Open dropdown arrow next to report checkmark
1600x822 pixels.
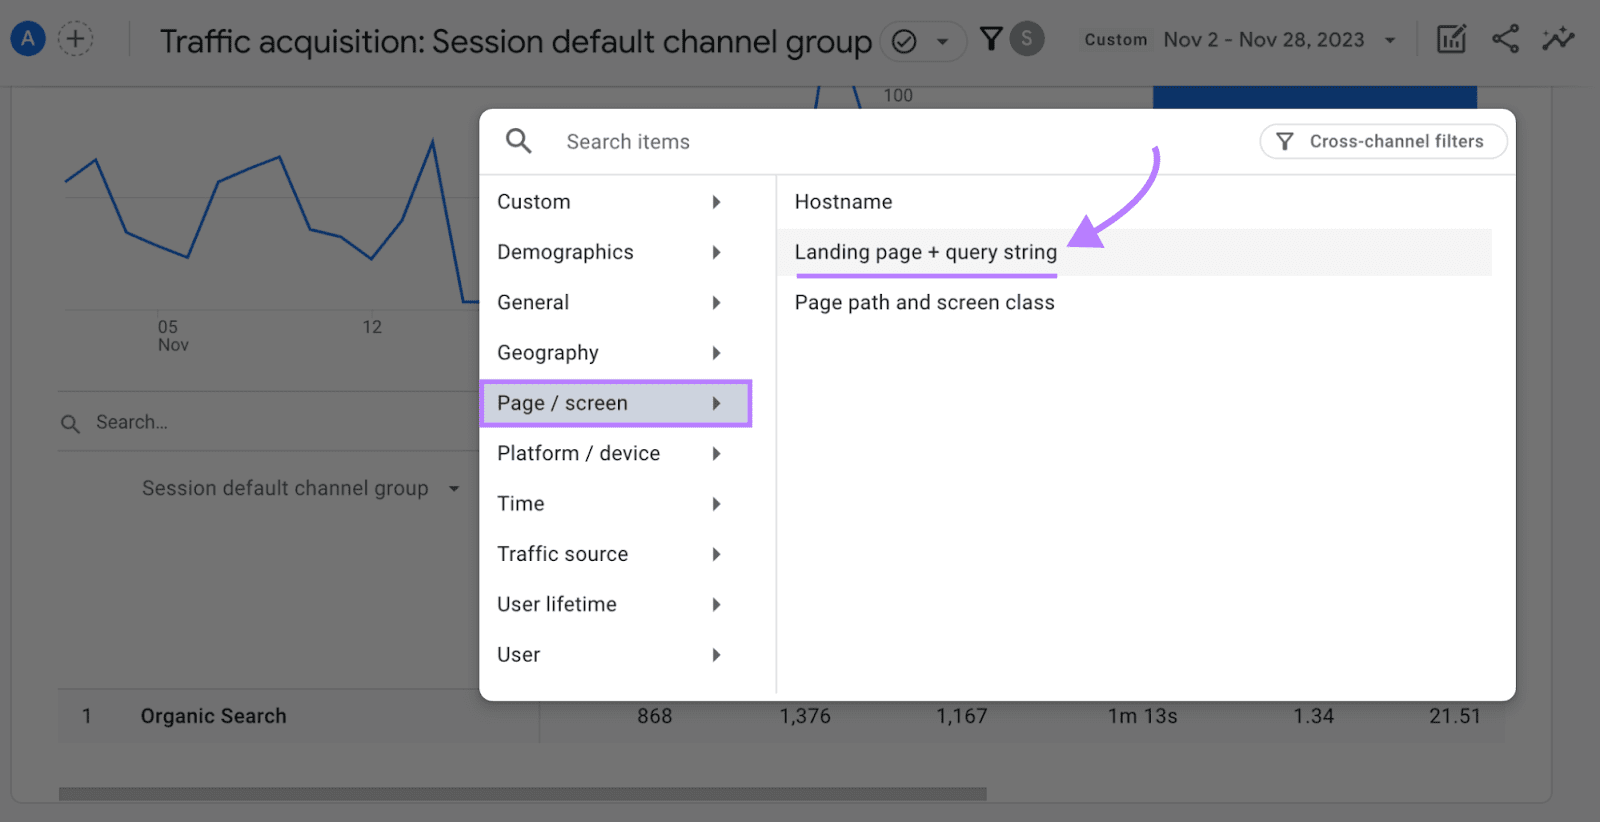(x=942, y=42)
